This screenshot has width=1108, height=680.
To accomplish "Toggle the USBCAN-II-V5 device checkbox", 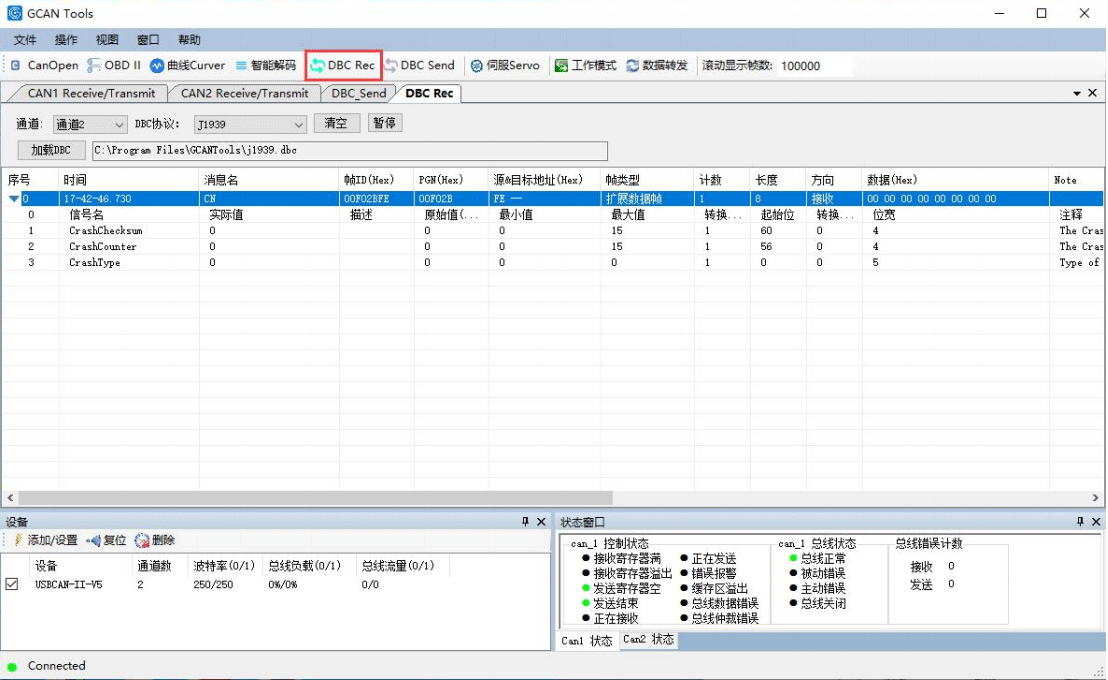I will pos(12,585).
